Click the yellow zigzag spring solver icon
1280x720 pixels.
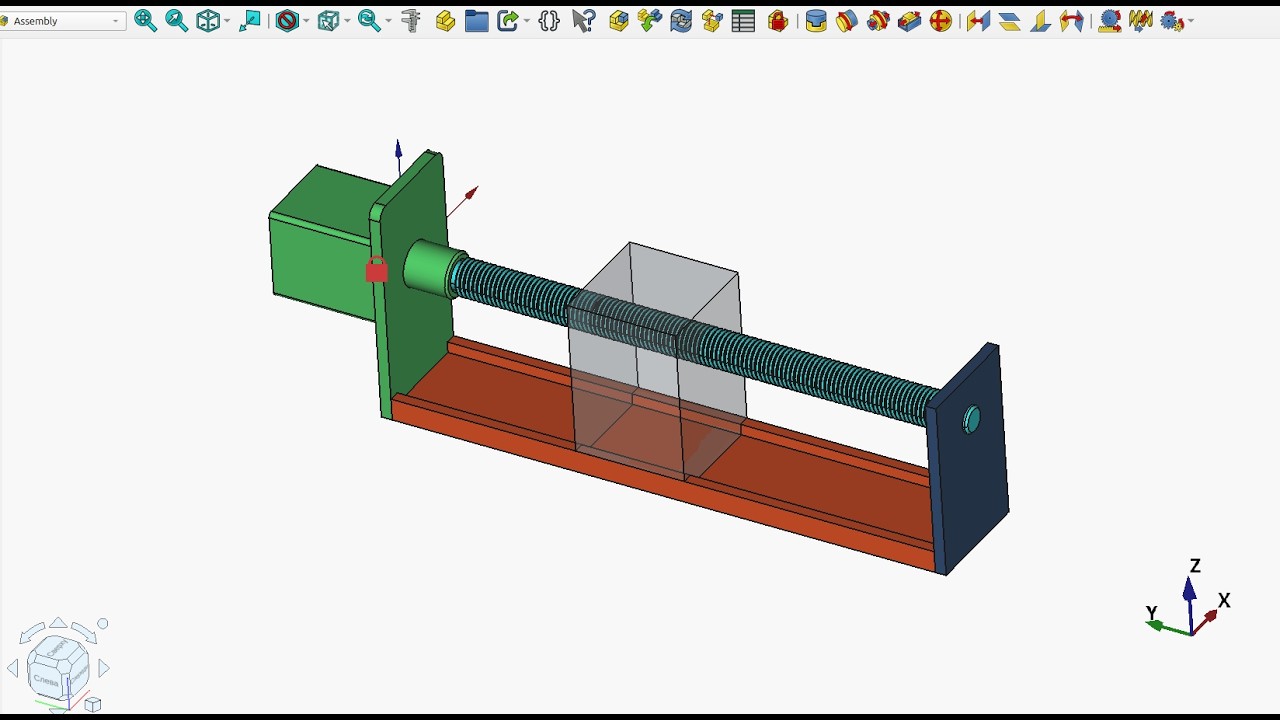click(1140, 21)
